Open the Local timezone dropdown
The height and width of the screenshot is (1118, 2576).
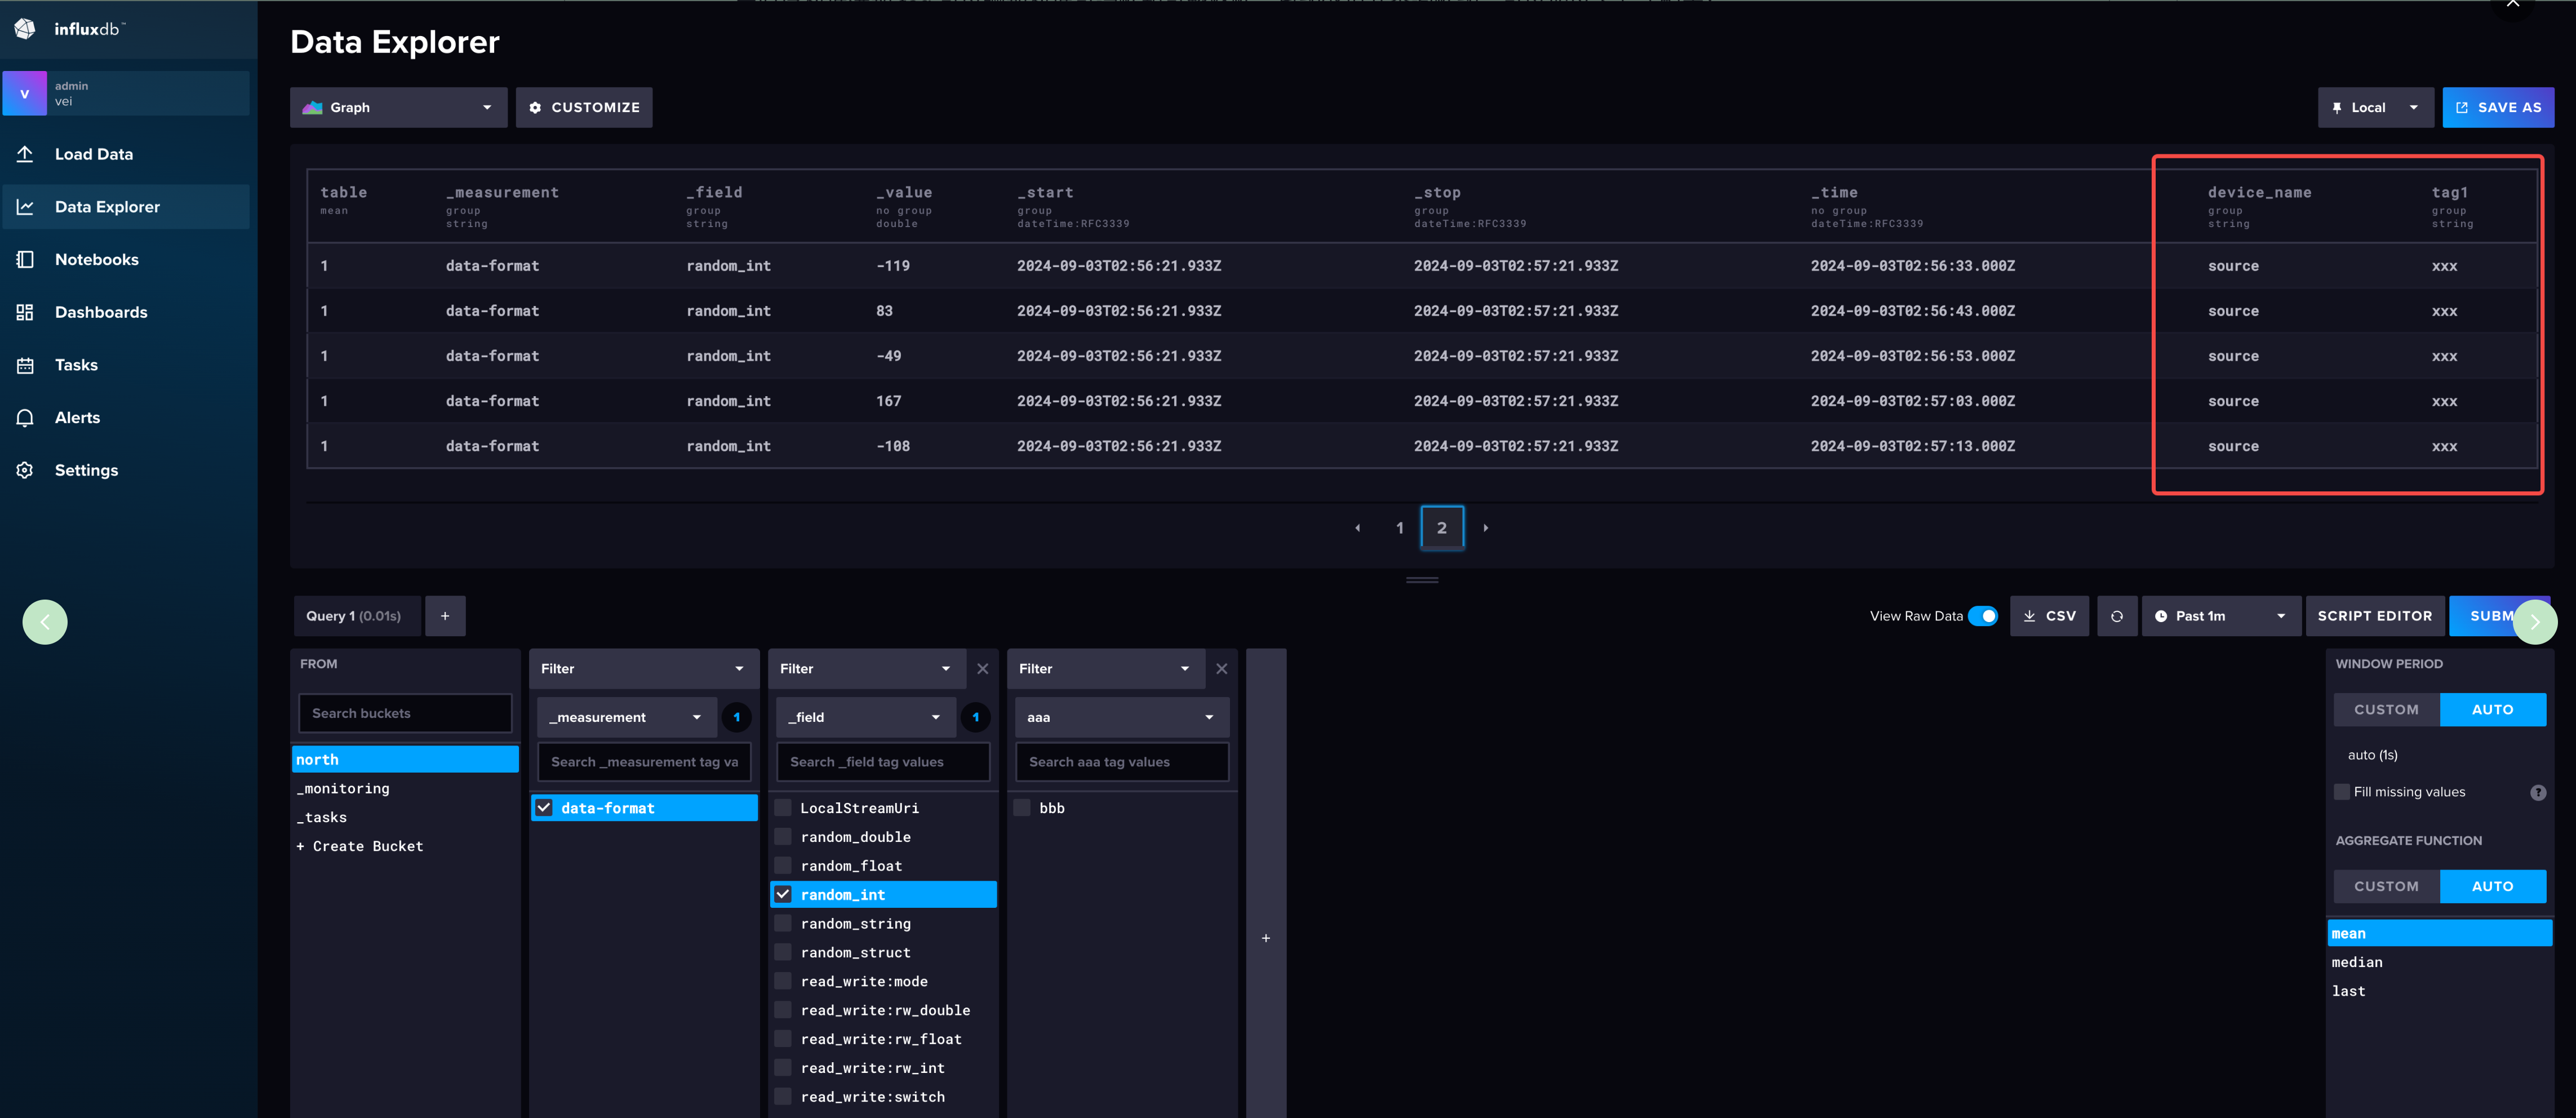coord(2375,107)
